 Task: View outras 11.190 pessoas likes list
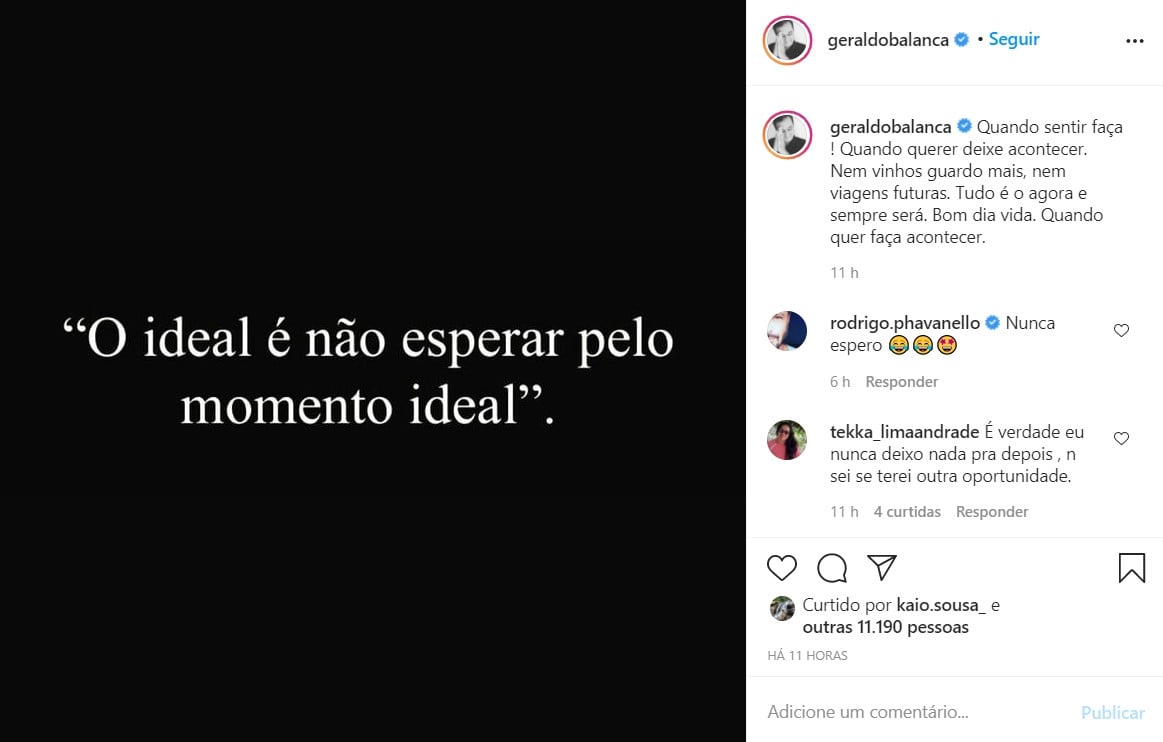tap(886, 627)
